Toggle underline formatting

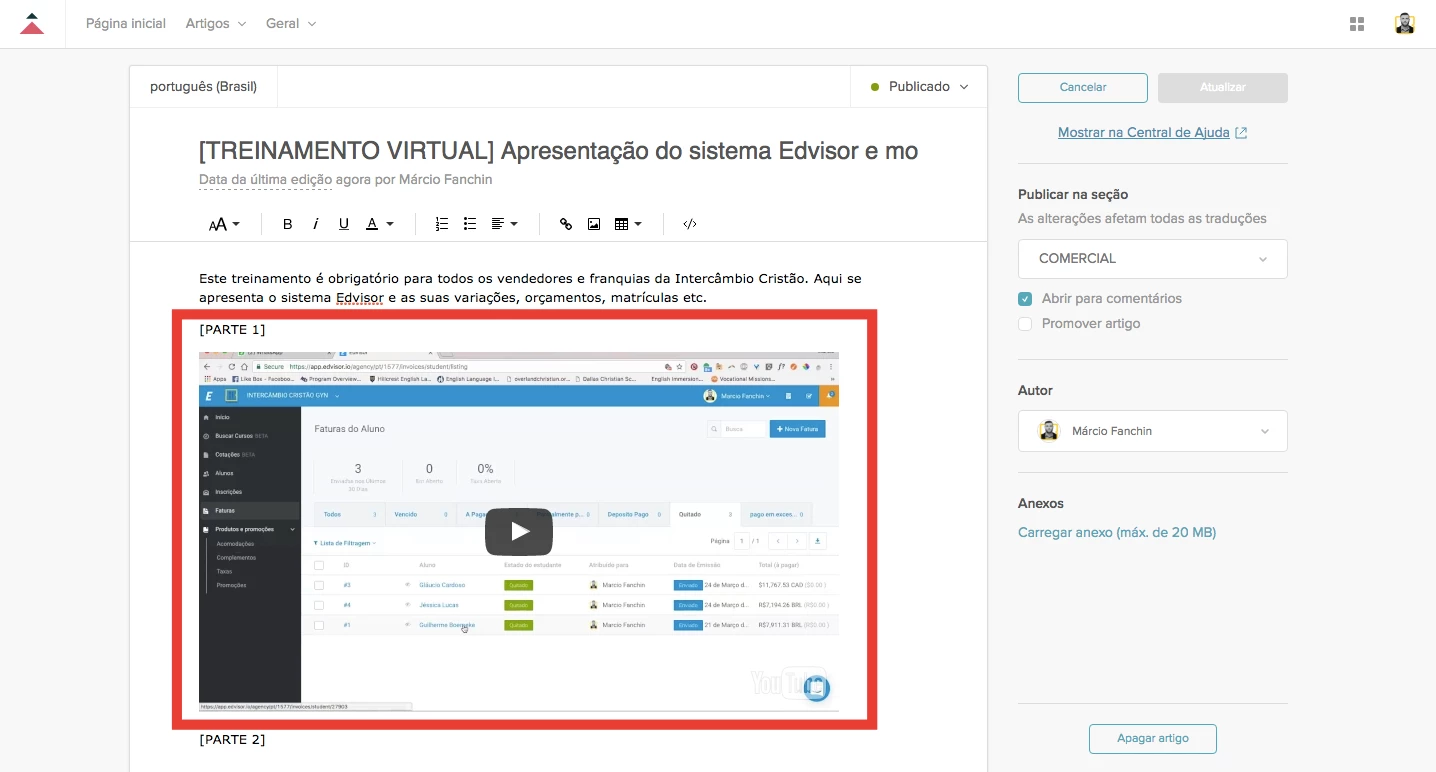click(344, 224)
